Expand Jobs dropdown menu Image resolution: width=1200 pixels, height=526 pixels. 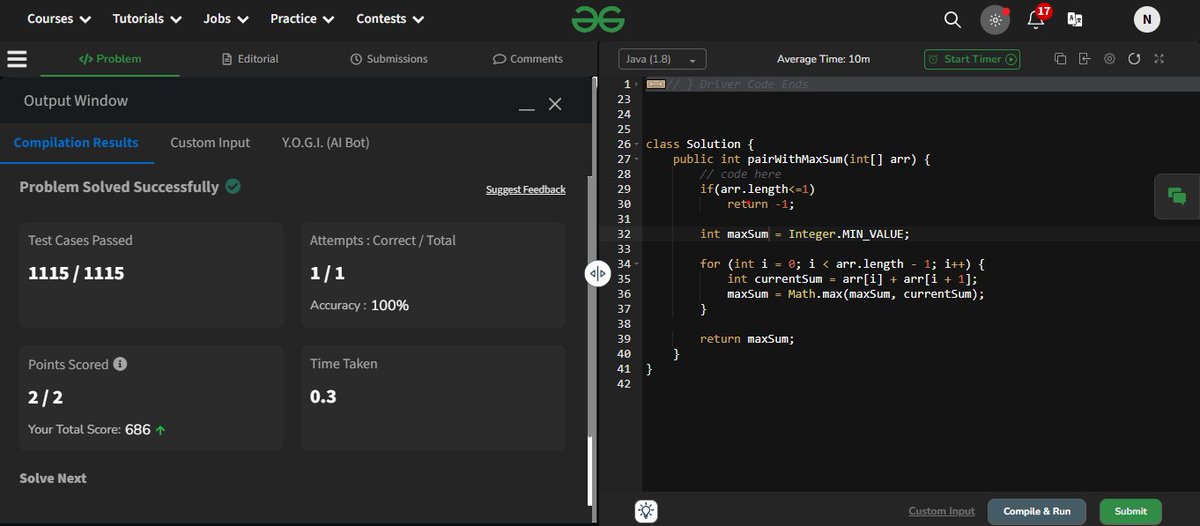226,19
